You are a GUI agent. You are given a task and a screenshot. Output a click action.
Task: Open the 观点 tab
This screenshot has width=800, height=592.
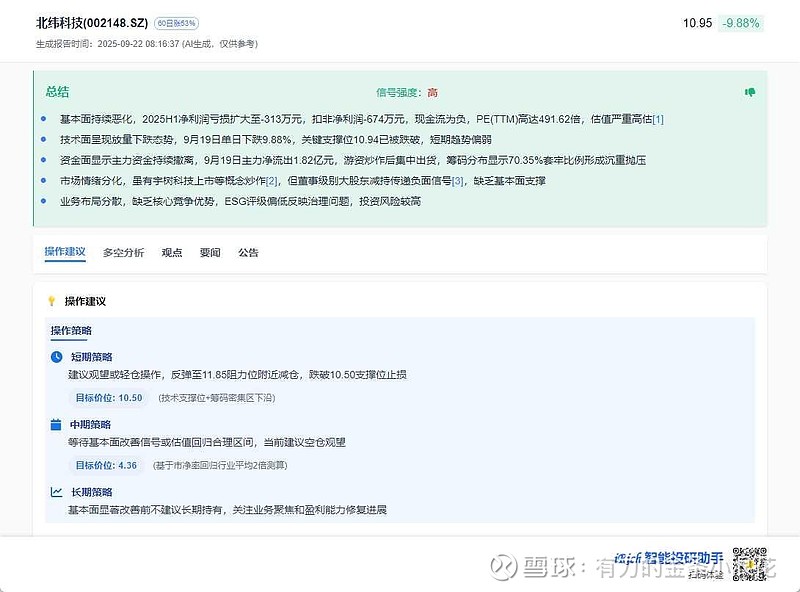172,253
